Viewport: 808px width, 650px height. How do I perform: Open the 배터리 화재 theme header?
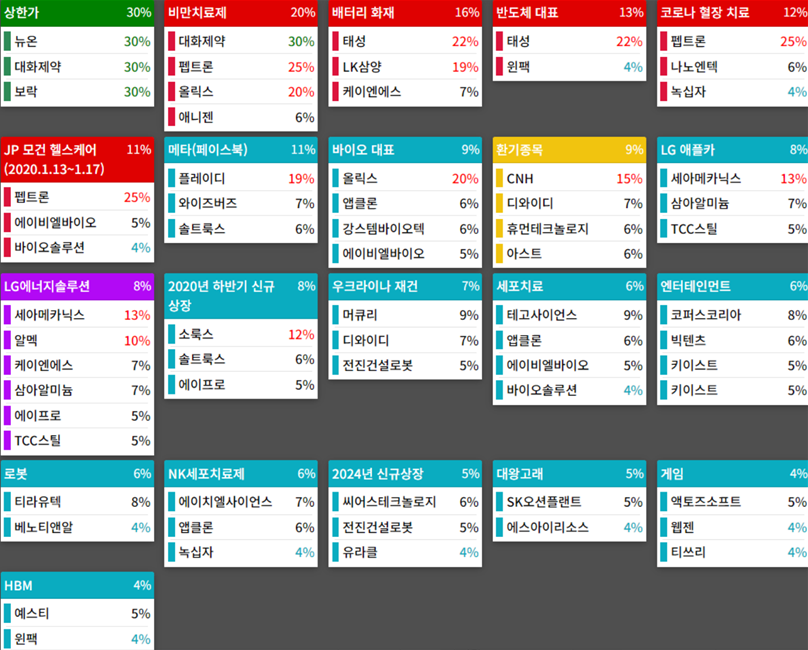(x=405, y=13)
